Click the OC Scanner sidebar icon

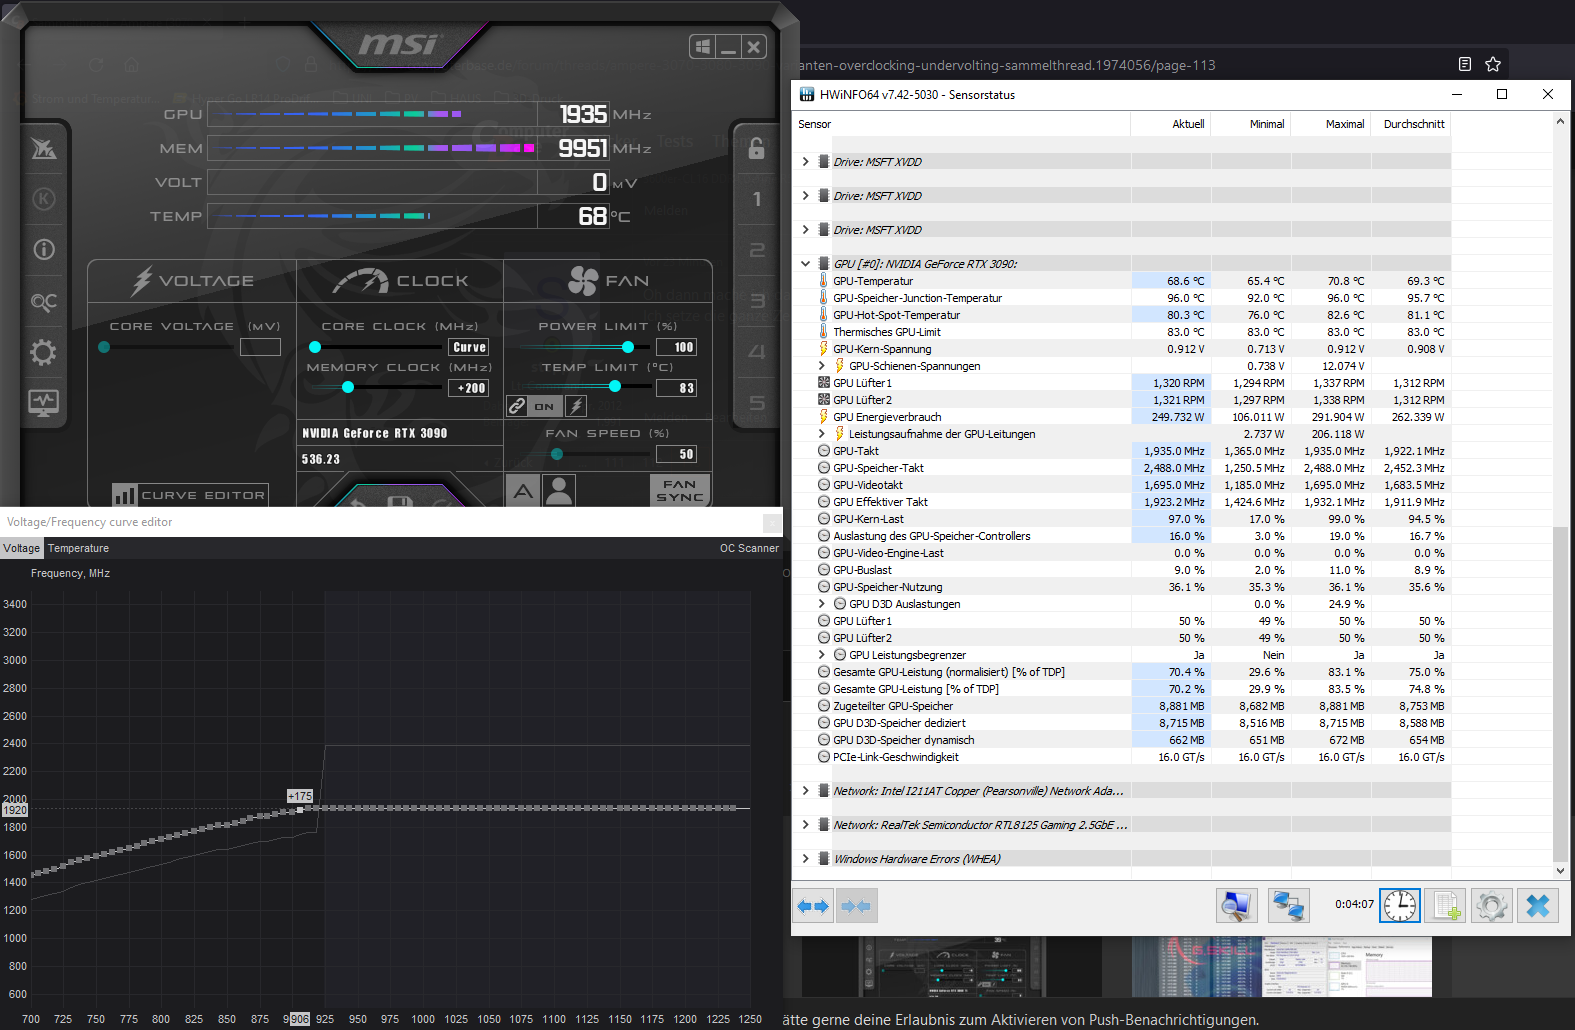(43, 301)
